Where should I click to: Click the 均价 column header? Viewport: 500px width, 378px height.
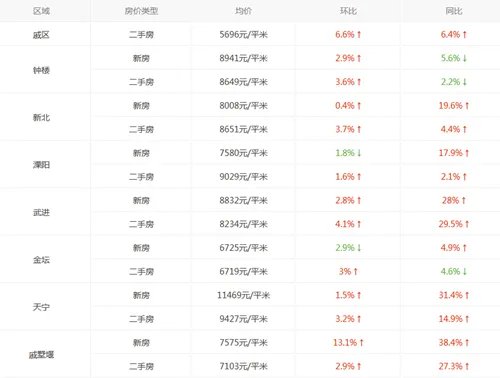coord(243,11)
